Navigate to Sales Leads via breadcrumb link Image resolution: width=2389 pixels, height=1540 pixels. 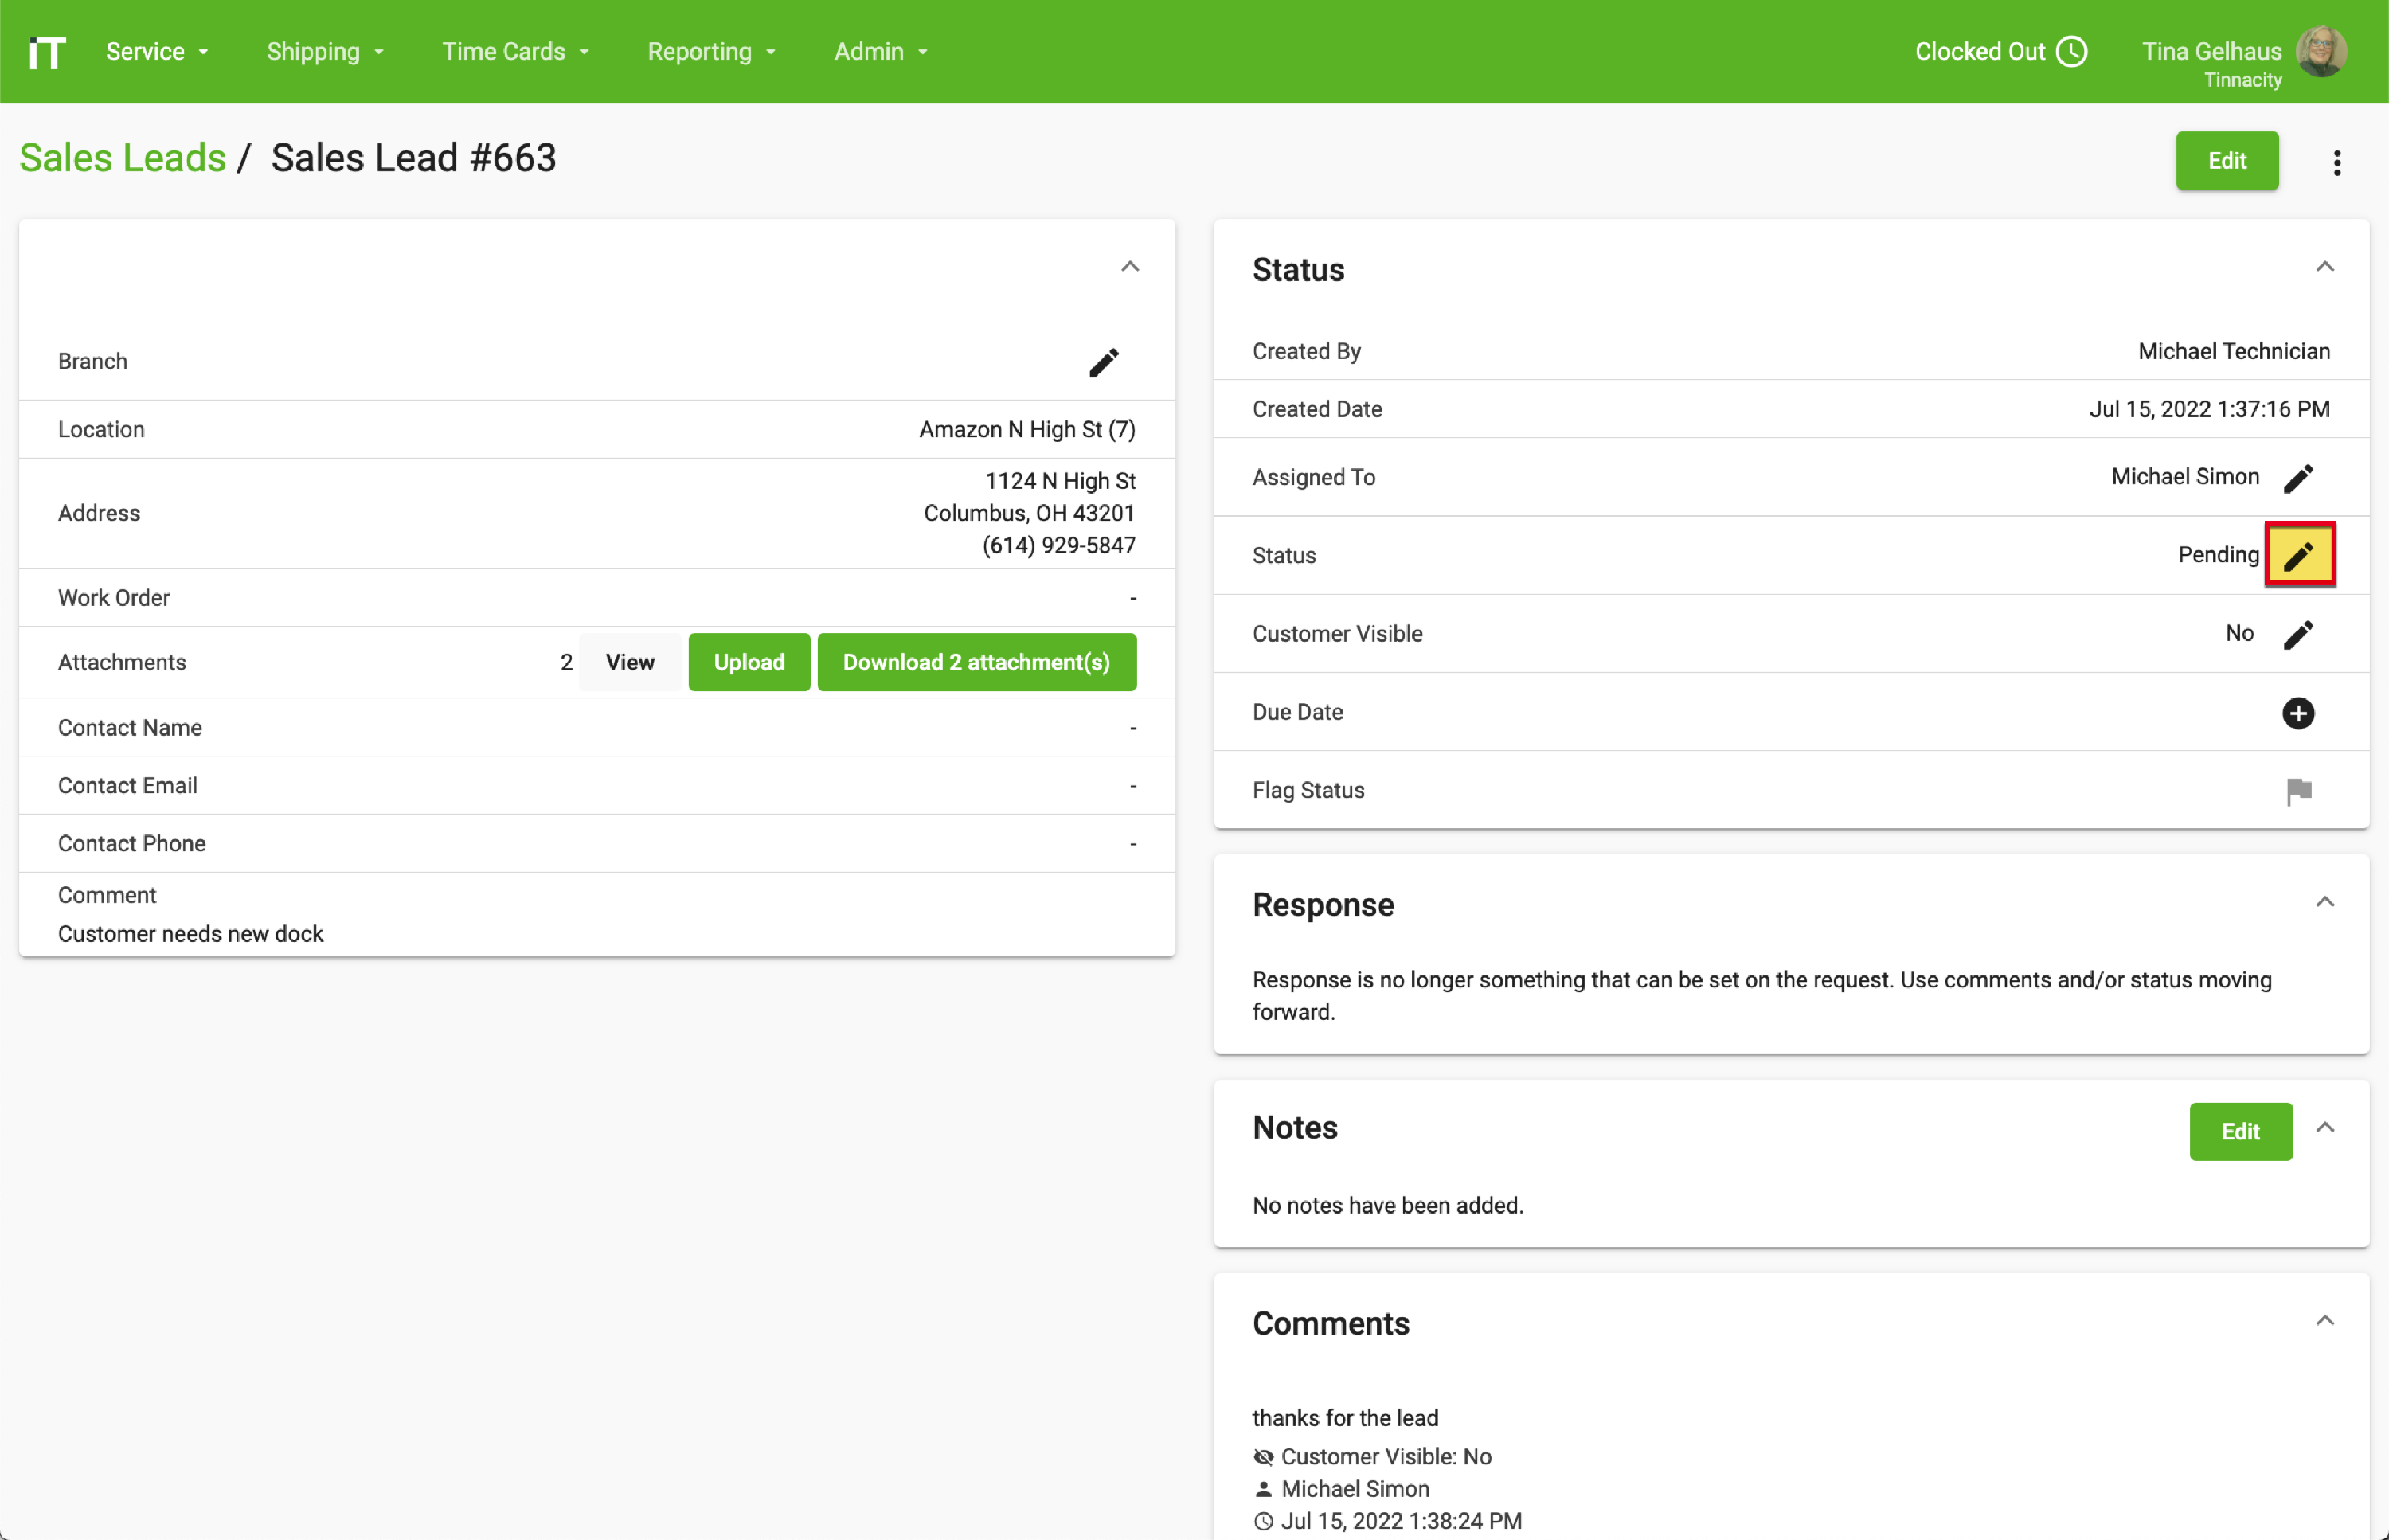(x=122, y=157)
